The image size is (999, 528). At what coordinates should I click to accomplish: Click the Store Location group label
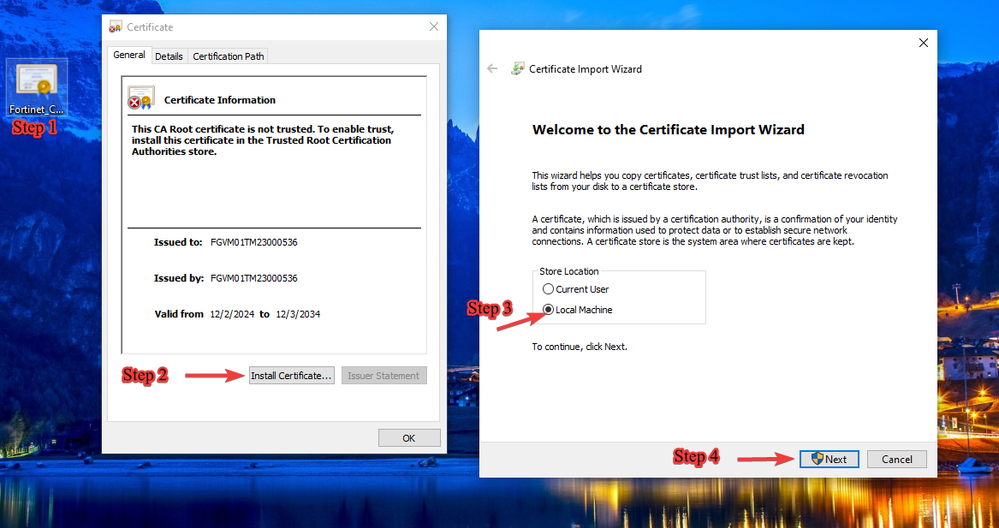(569, 271)
